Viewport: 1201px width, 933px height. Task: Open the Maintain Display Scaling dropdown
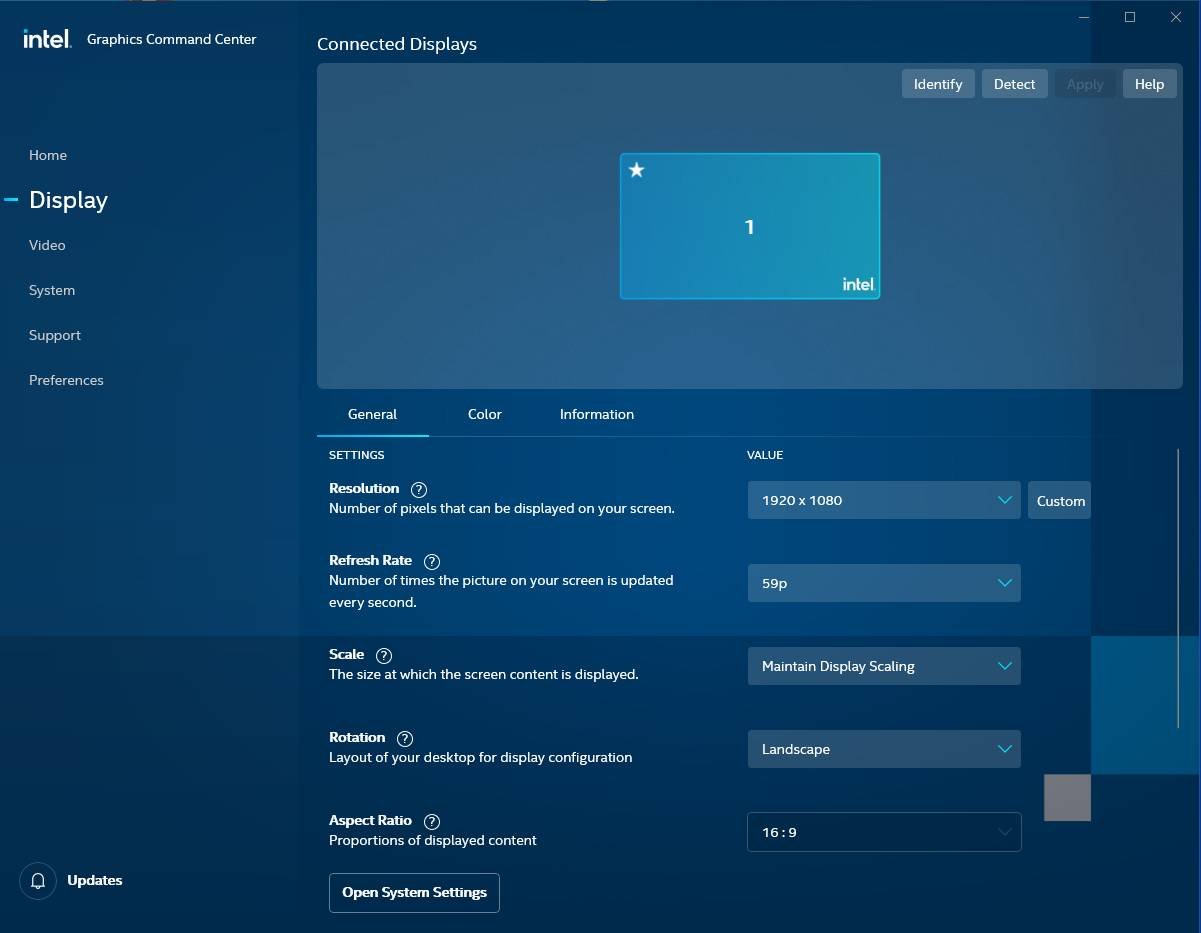(x=883, y=666)
